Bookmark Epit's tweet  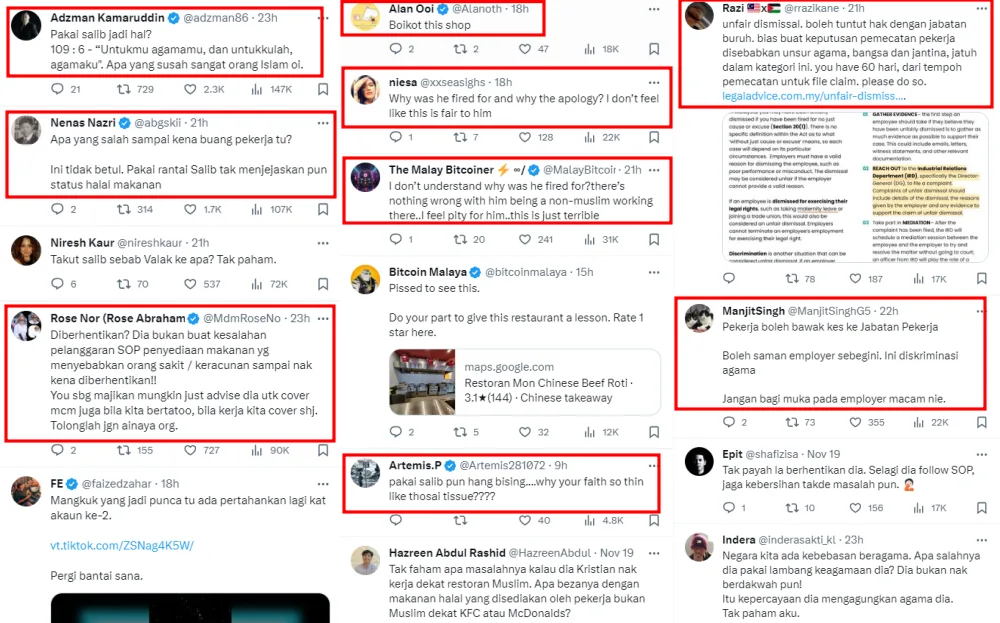(982, 508)
